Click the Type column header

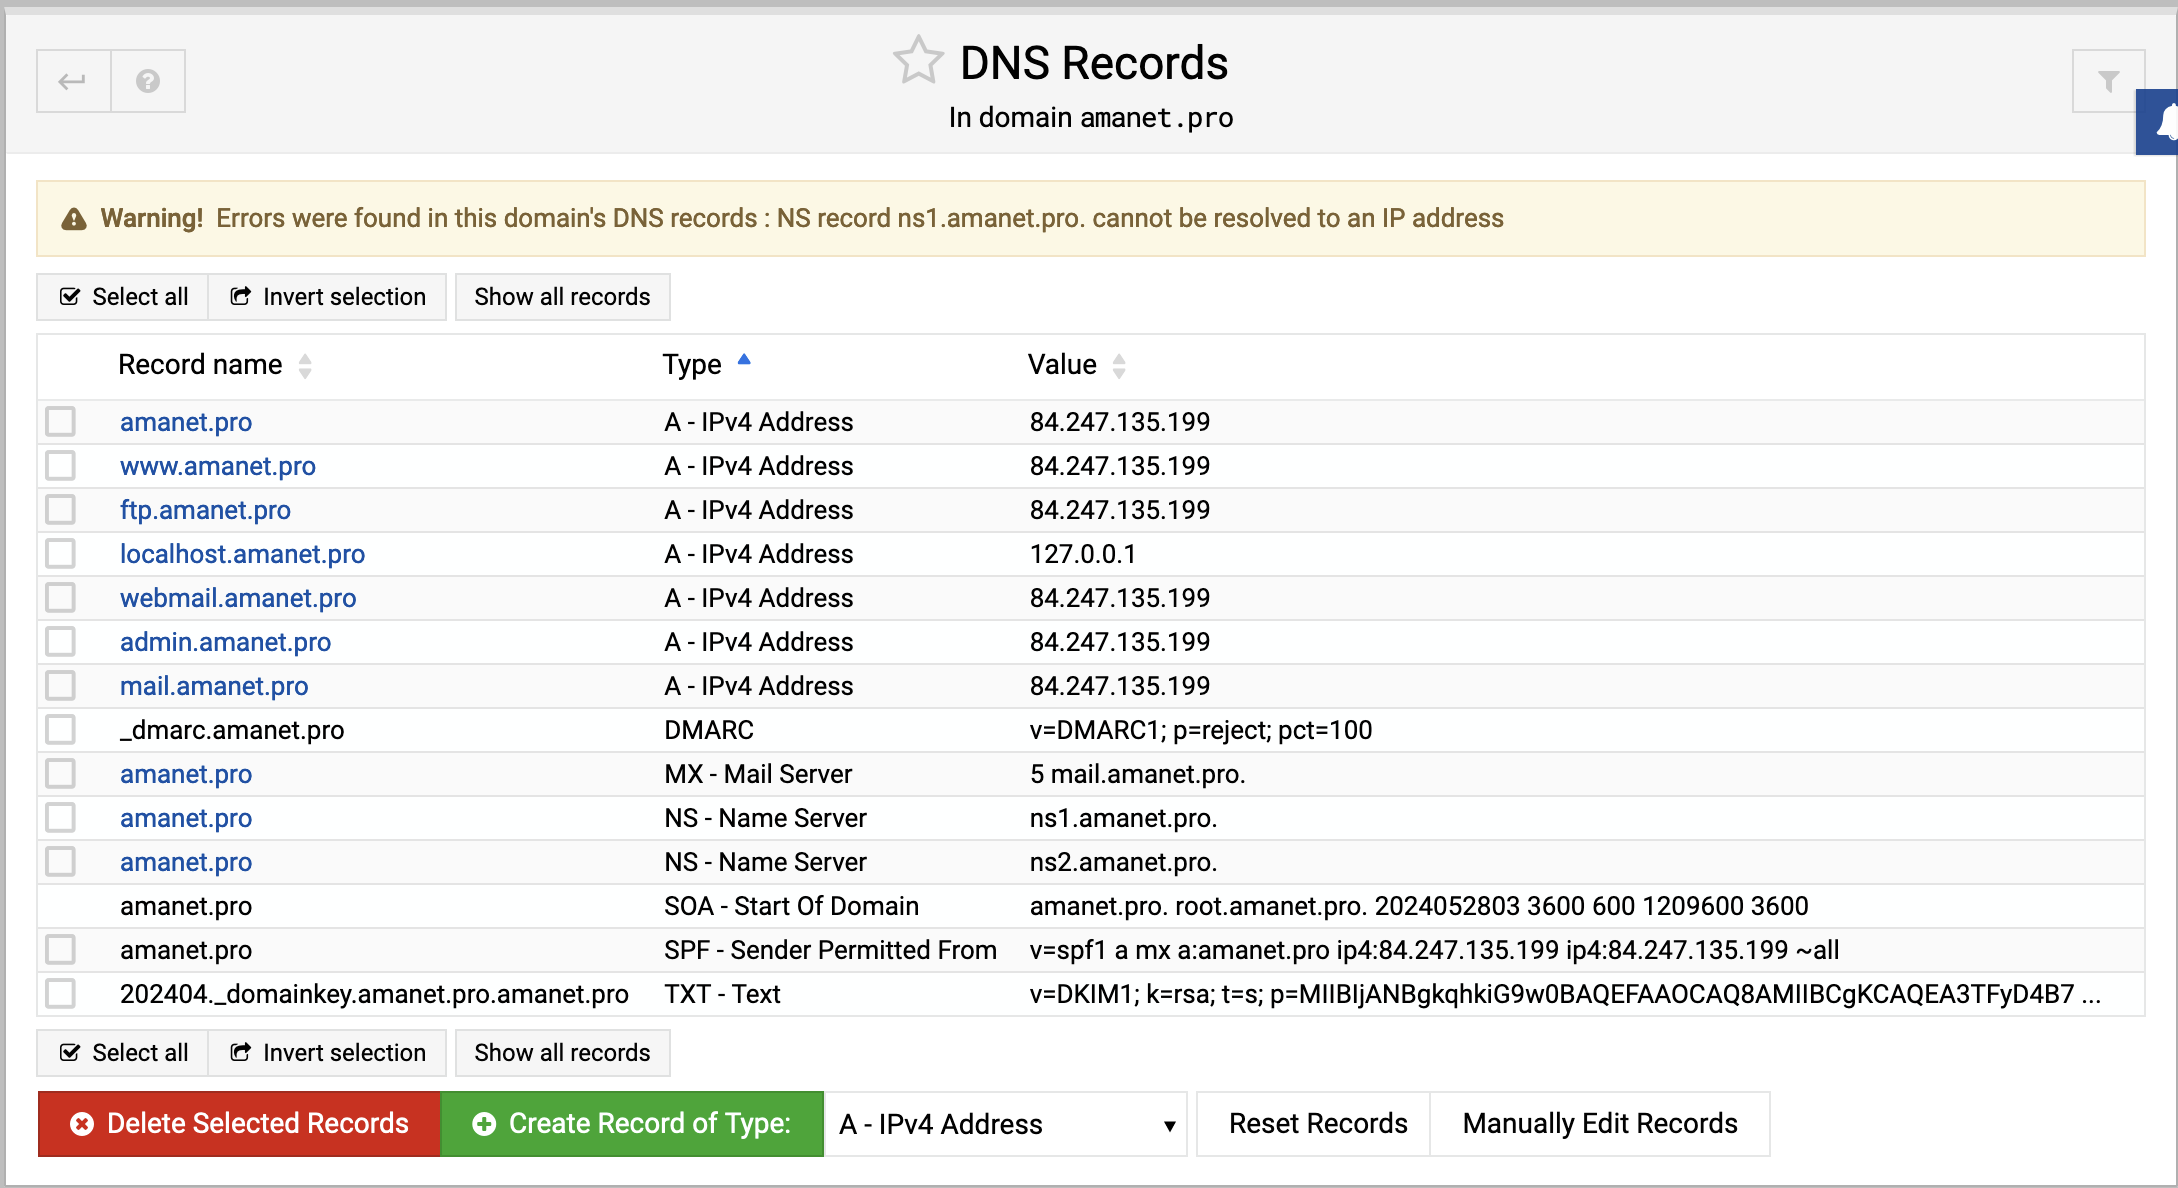click(x=692, y=365)
